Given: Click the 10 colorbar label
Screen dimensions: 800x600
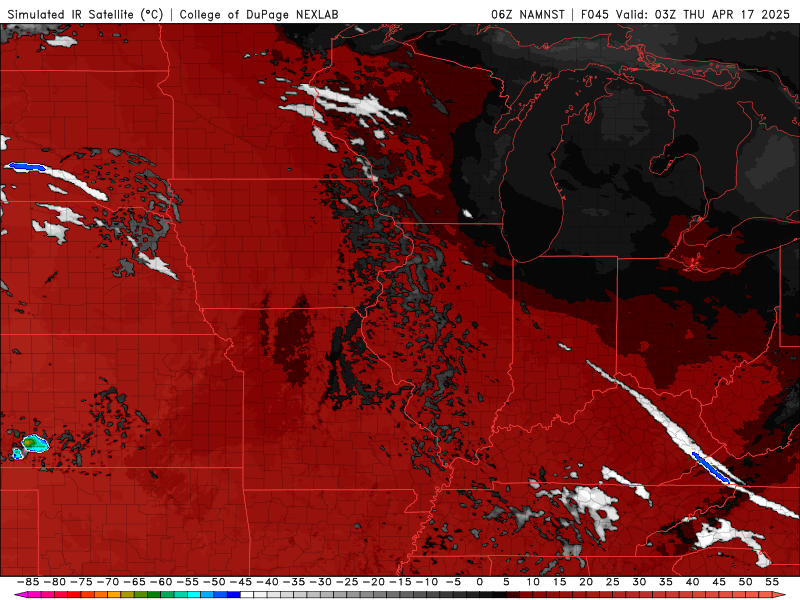Looking at the screenshot, I should [x=533, y=582].
